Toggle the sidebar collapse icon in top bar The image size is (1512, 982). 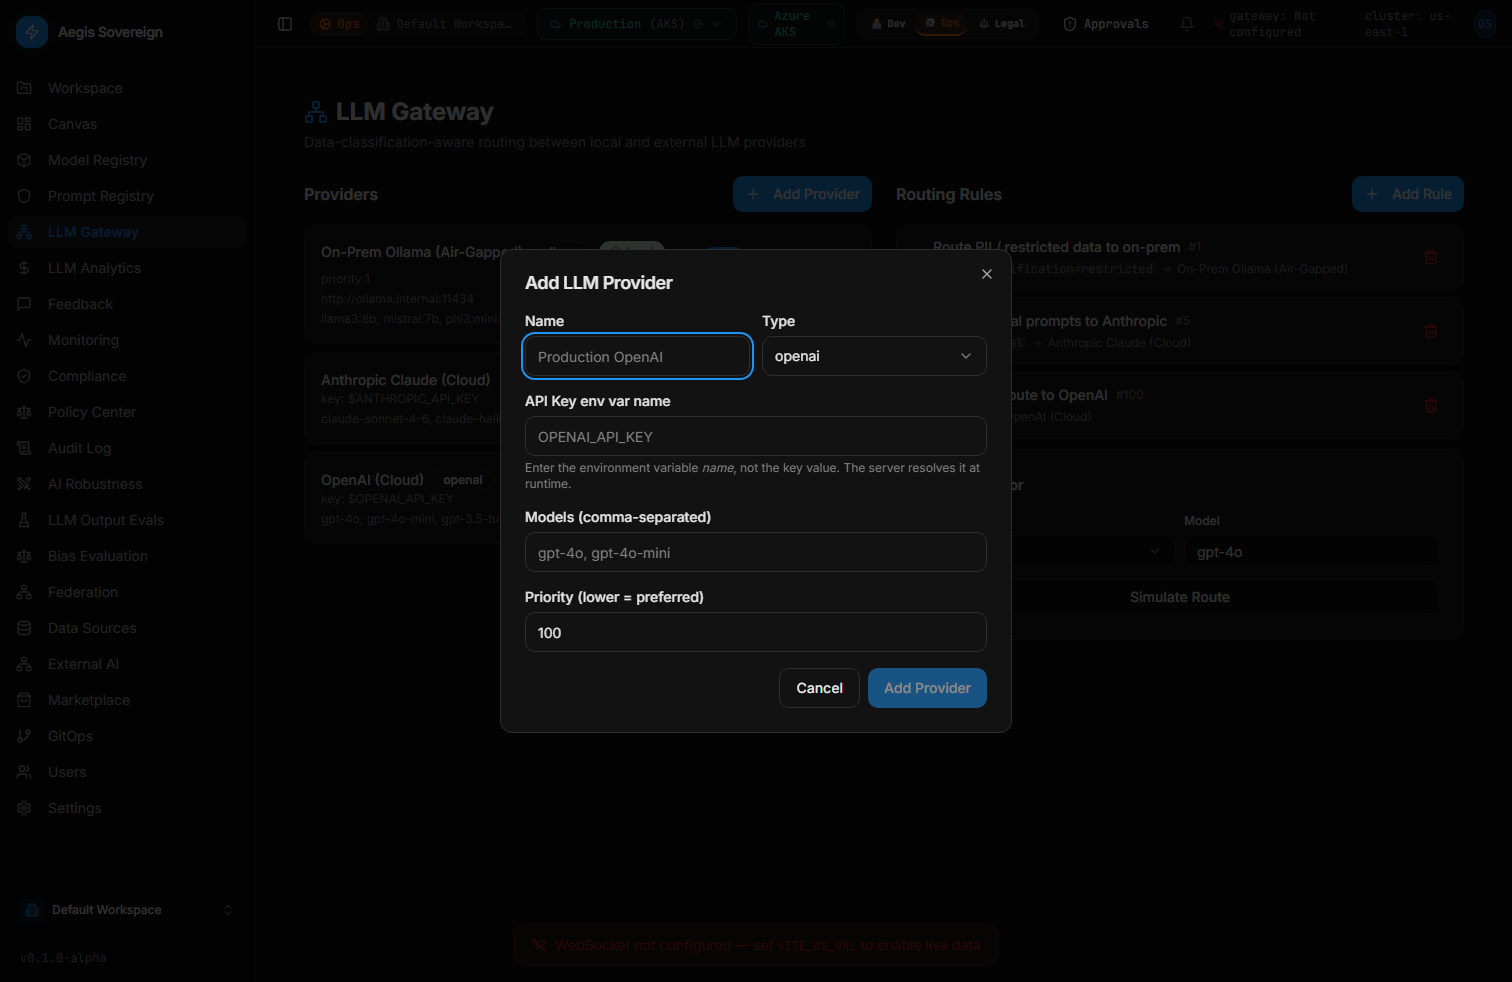click(285, 24)
